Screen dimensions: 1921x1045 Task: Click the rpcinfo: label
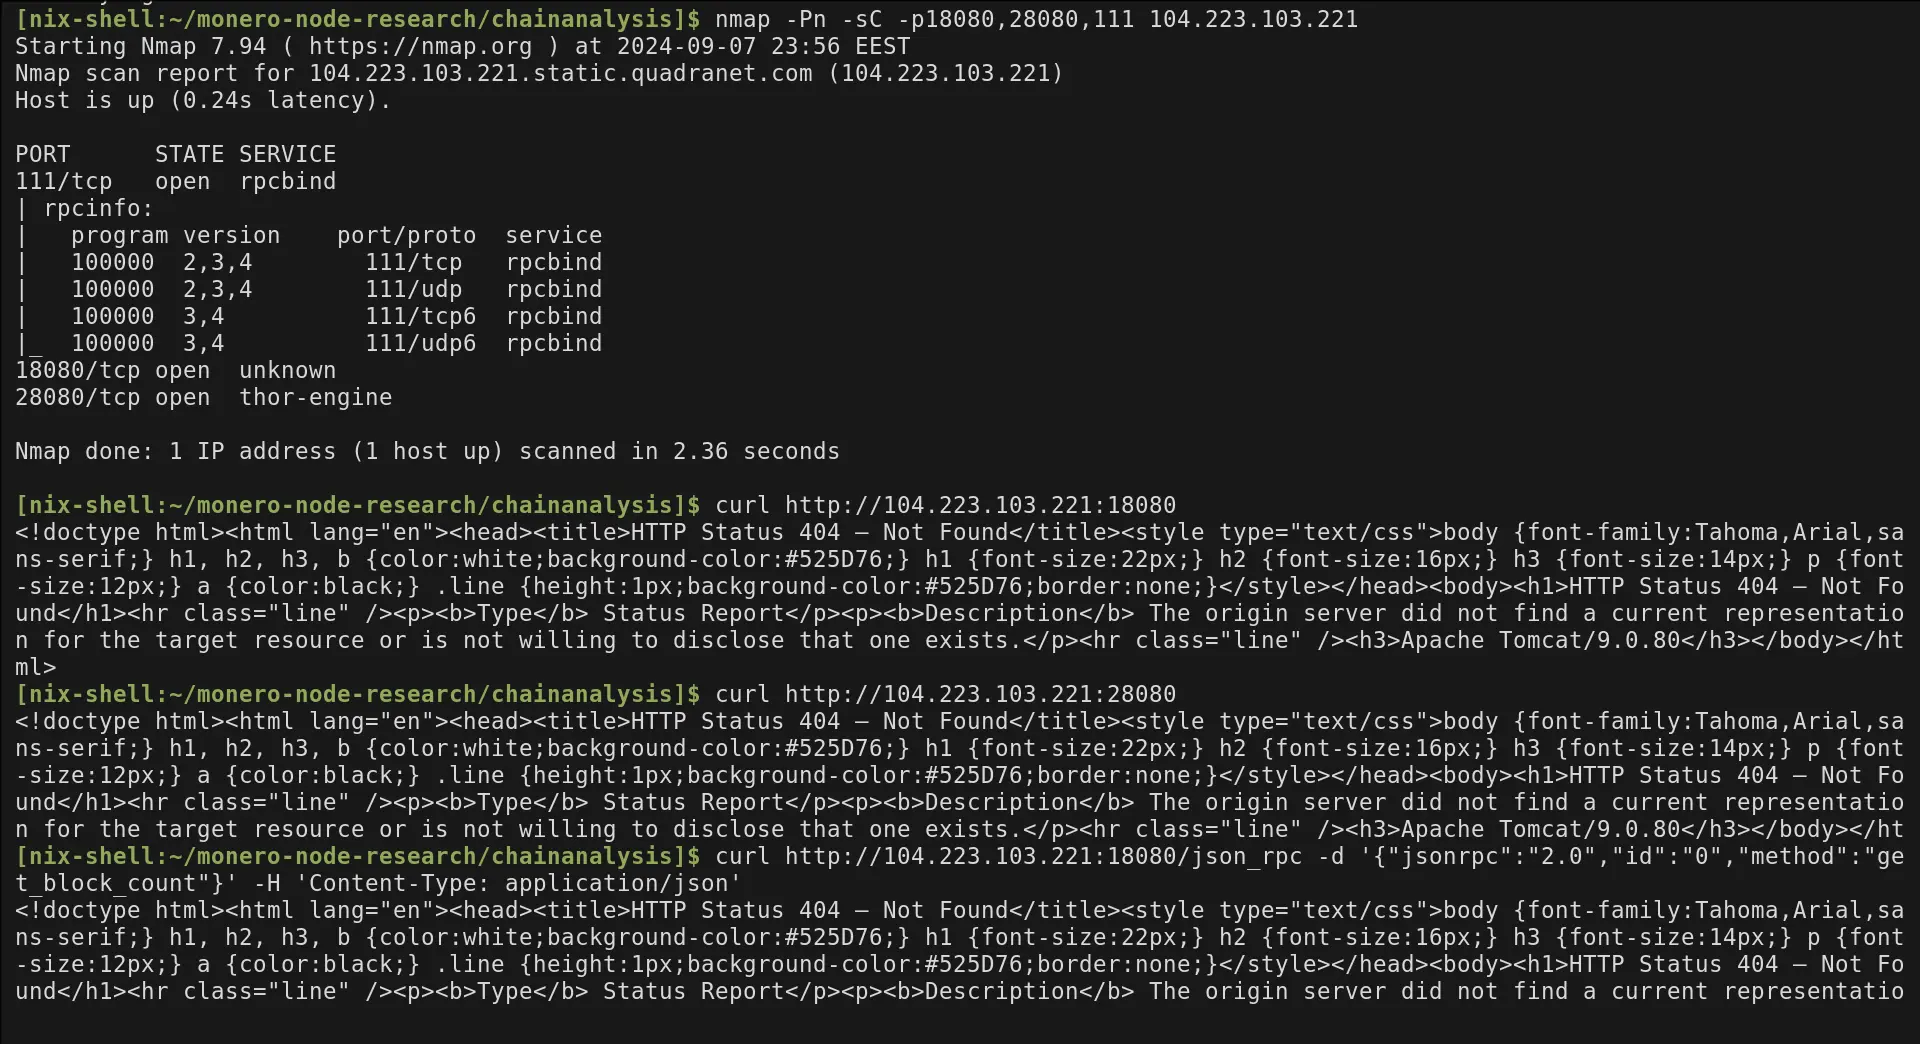(x=98, y=209)
